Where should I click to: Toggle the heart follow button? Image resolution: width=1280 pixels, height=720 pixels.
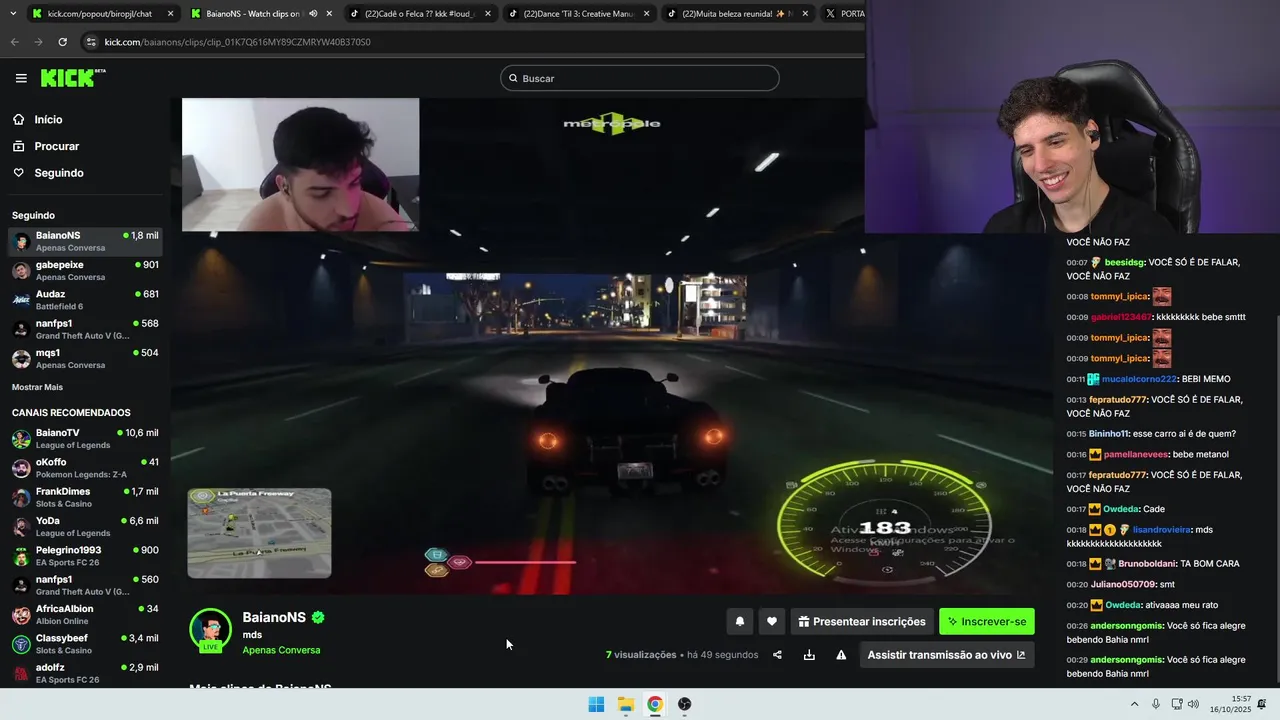[x=771, y=621]
